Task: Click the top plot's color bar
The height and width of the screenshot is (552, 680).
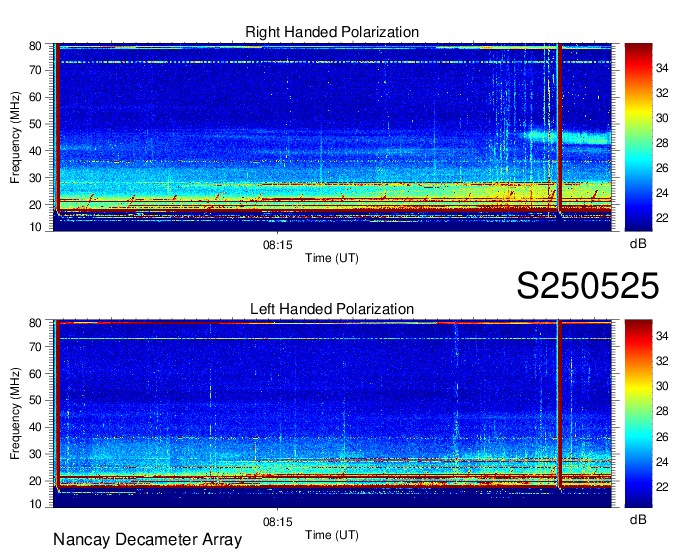Action: click(x=638, y=137)
